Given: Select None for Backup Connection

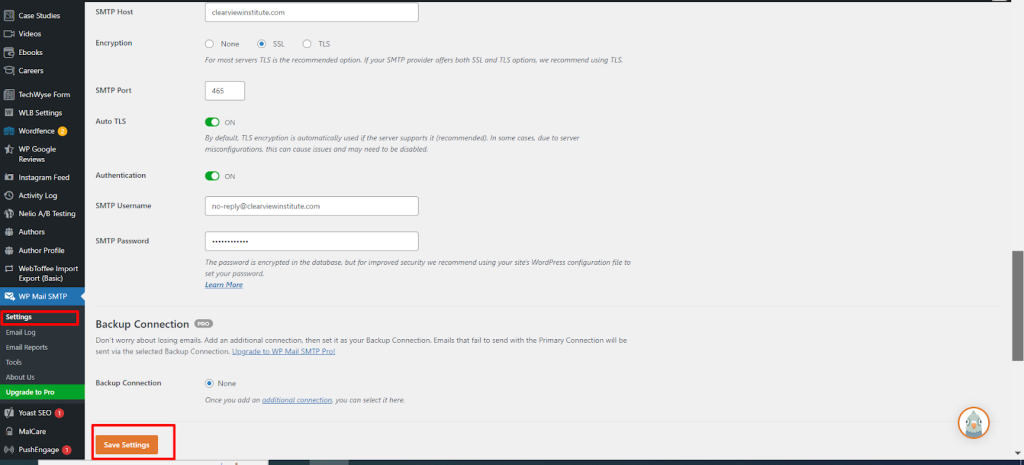Looking at the screenshot, I should (209, 383).
